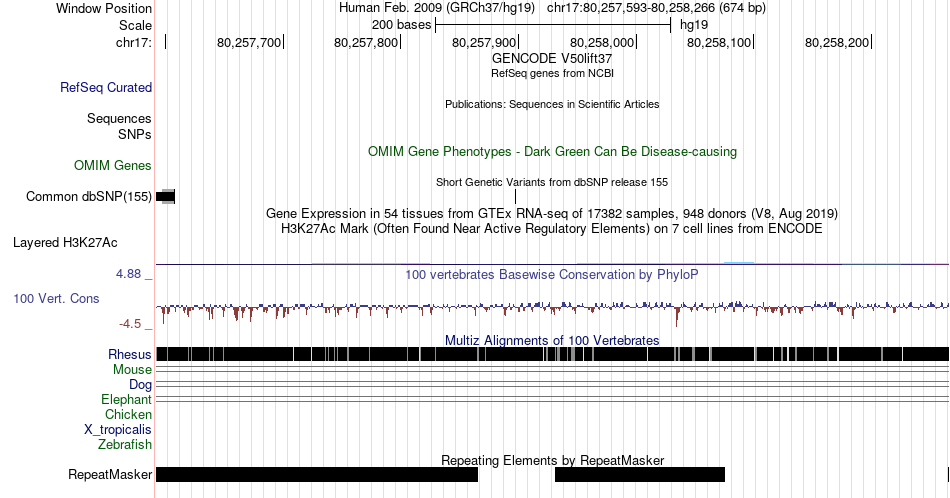Click the Elephant species label
This screenshot has height=498, width=950.
point(127,400)
